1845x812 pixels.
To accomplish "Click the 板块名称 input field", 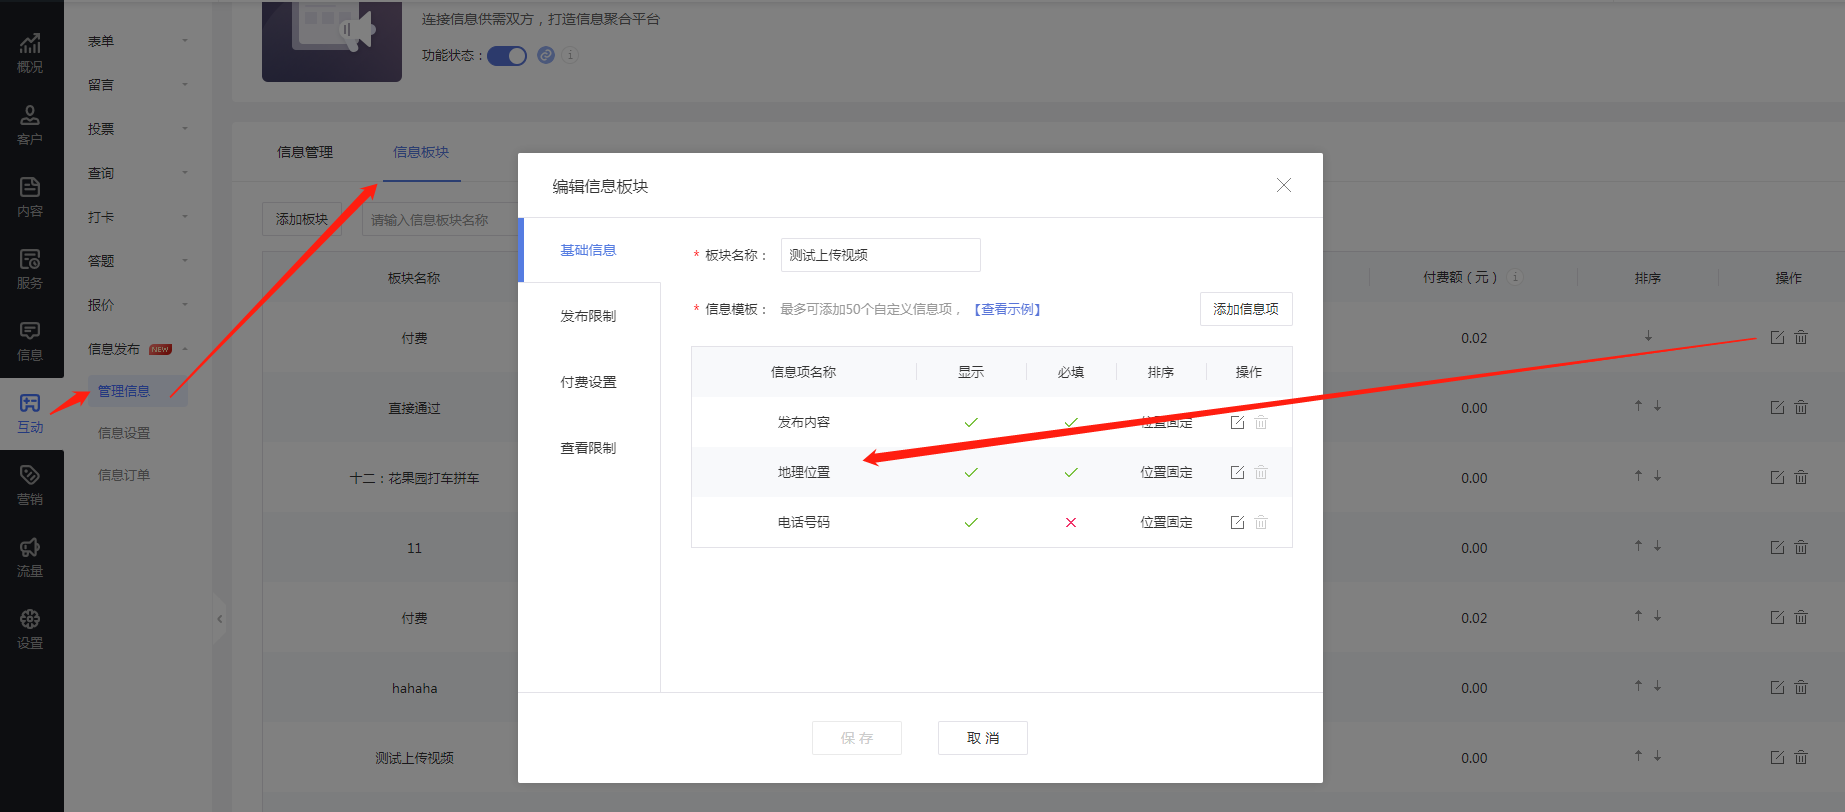I will 881,255.
